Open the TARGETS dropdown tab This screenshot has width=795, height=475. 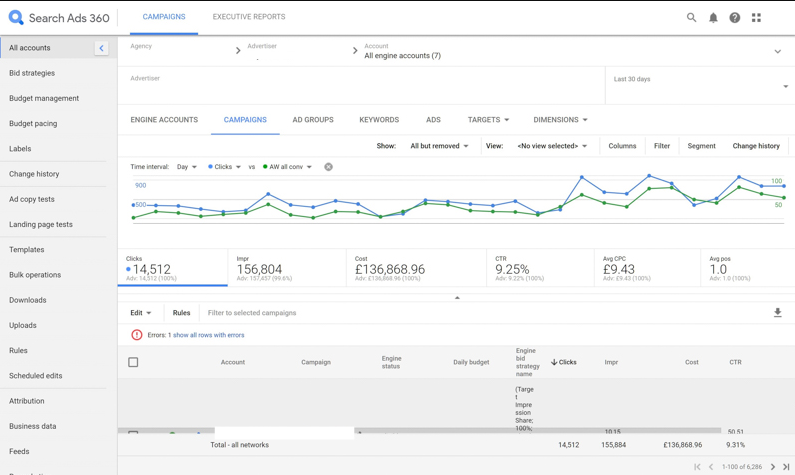488,120
